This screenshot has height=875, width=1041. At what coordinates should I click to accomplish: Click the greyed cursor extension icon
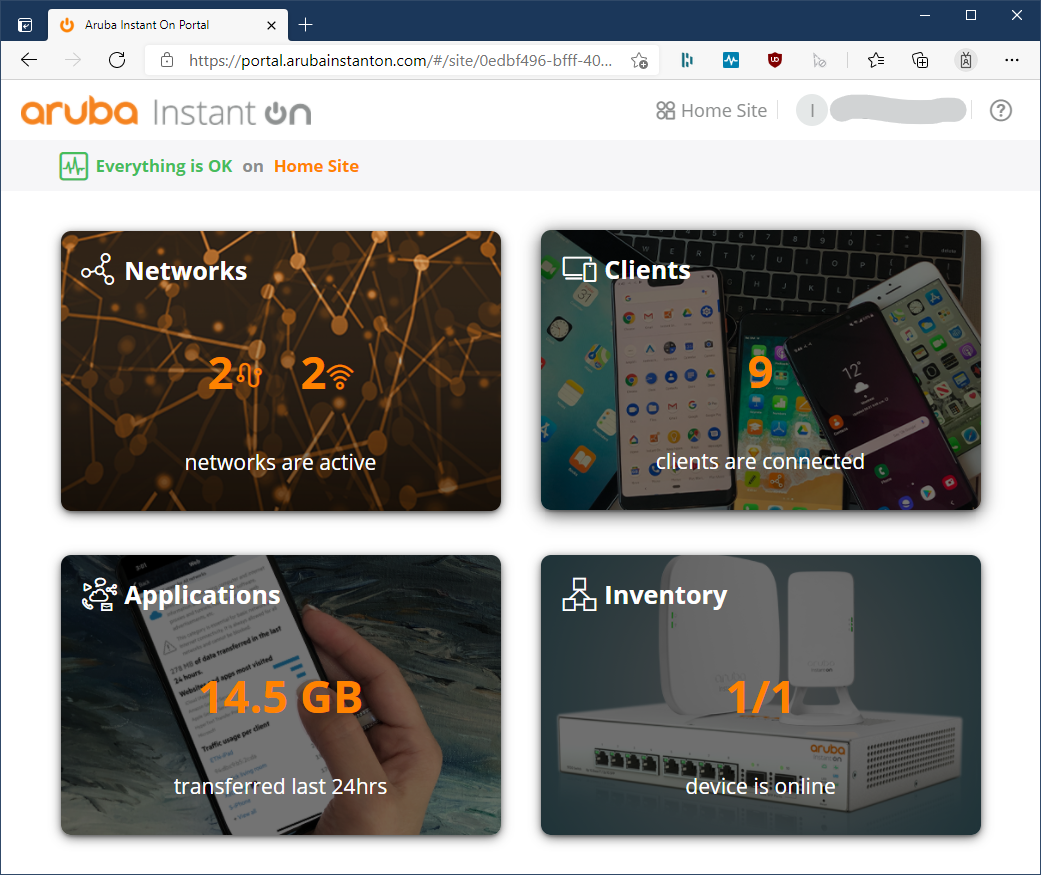tap(819, 60)
